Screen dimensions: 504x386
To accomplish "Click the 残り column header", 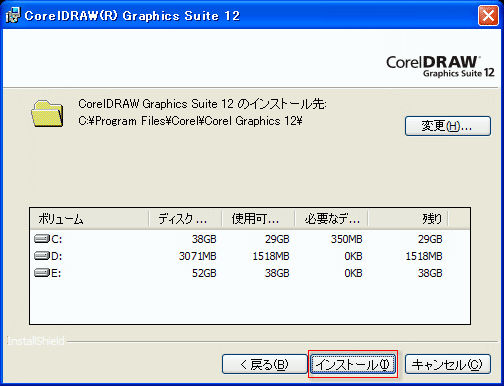I will (408, 219).
